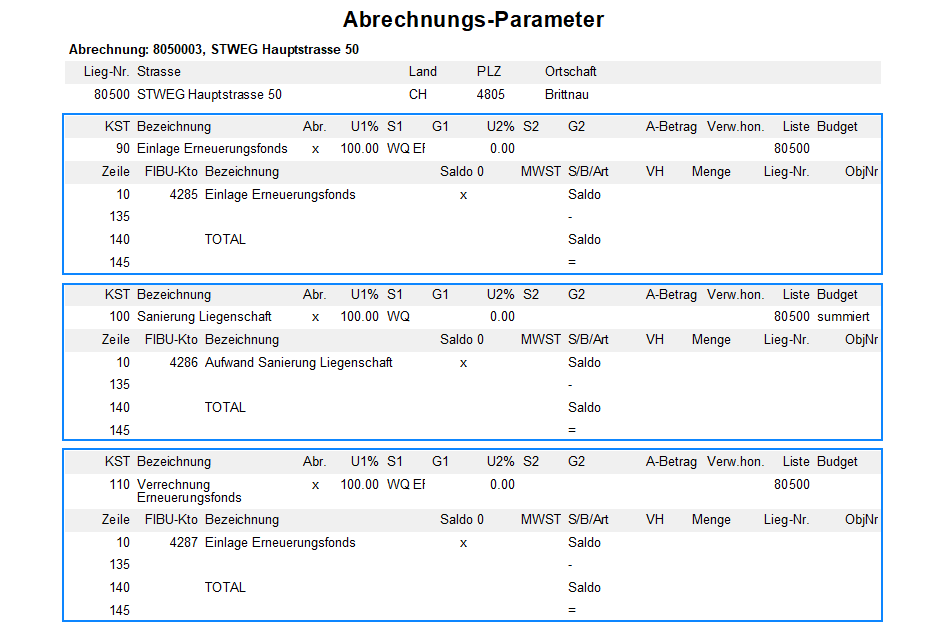Click the budget value summiert
The height and width of the screenshot is (628, 946).
(843, 317)
